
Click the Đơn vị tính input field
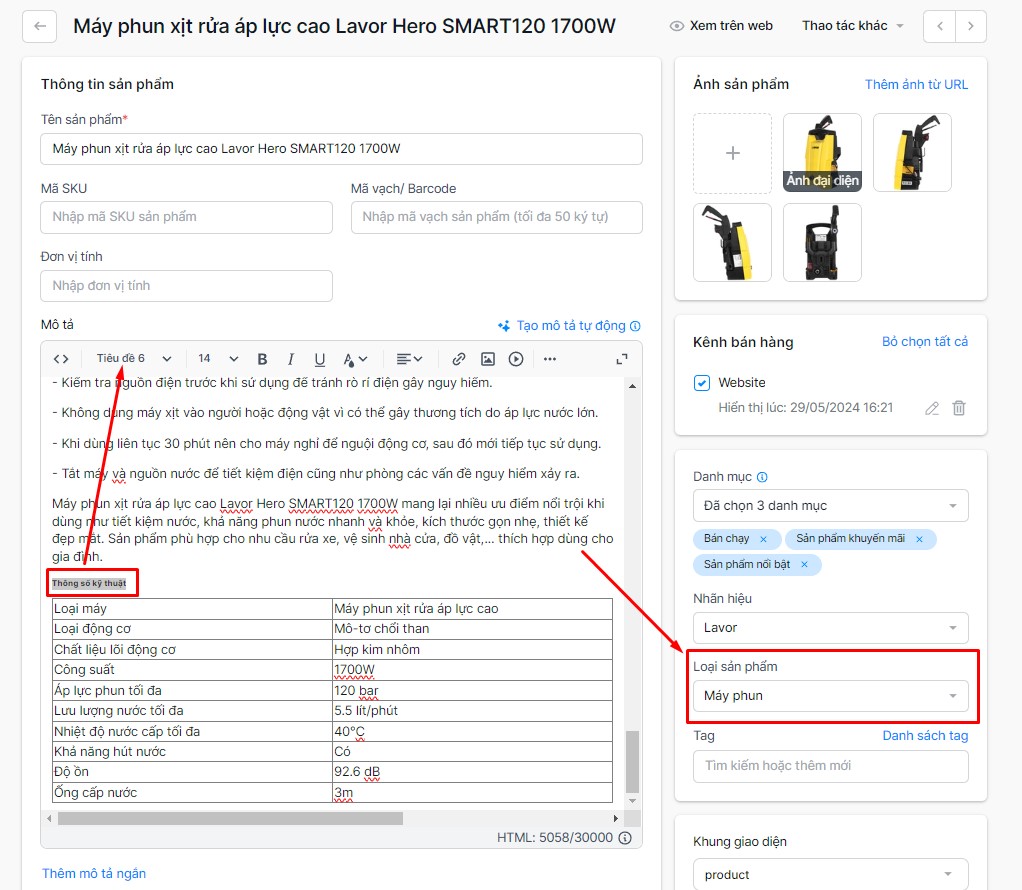[186, 286]
